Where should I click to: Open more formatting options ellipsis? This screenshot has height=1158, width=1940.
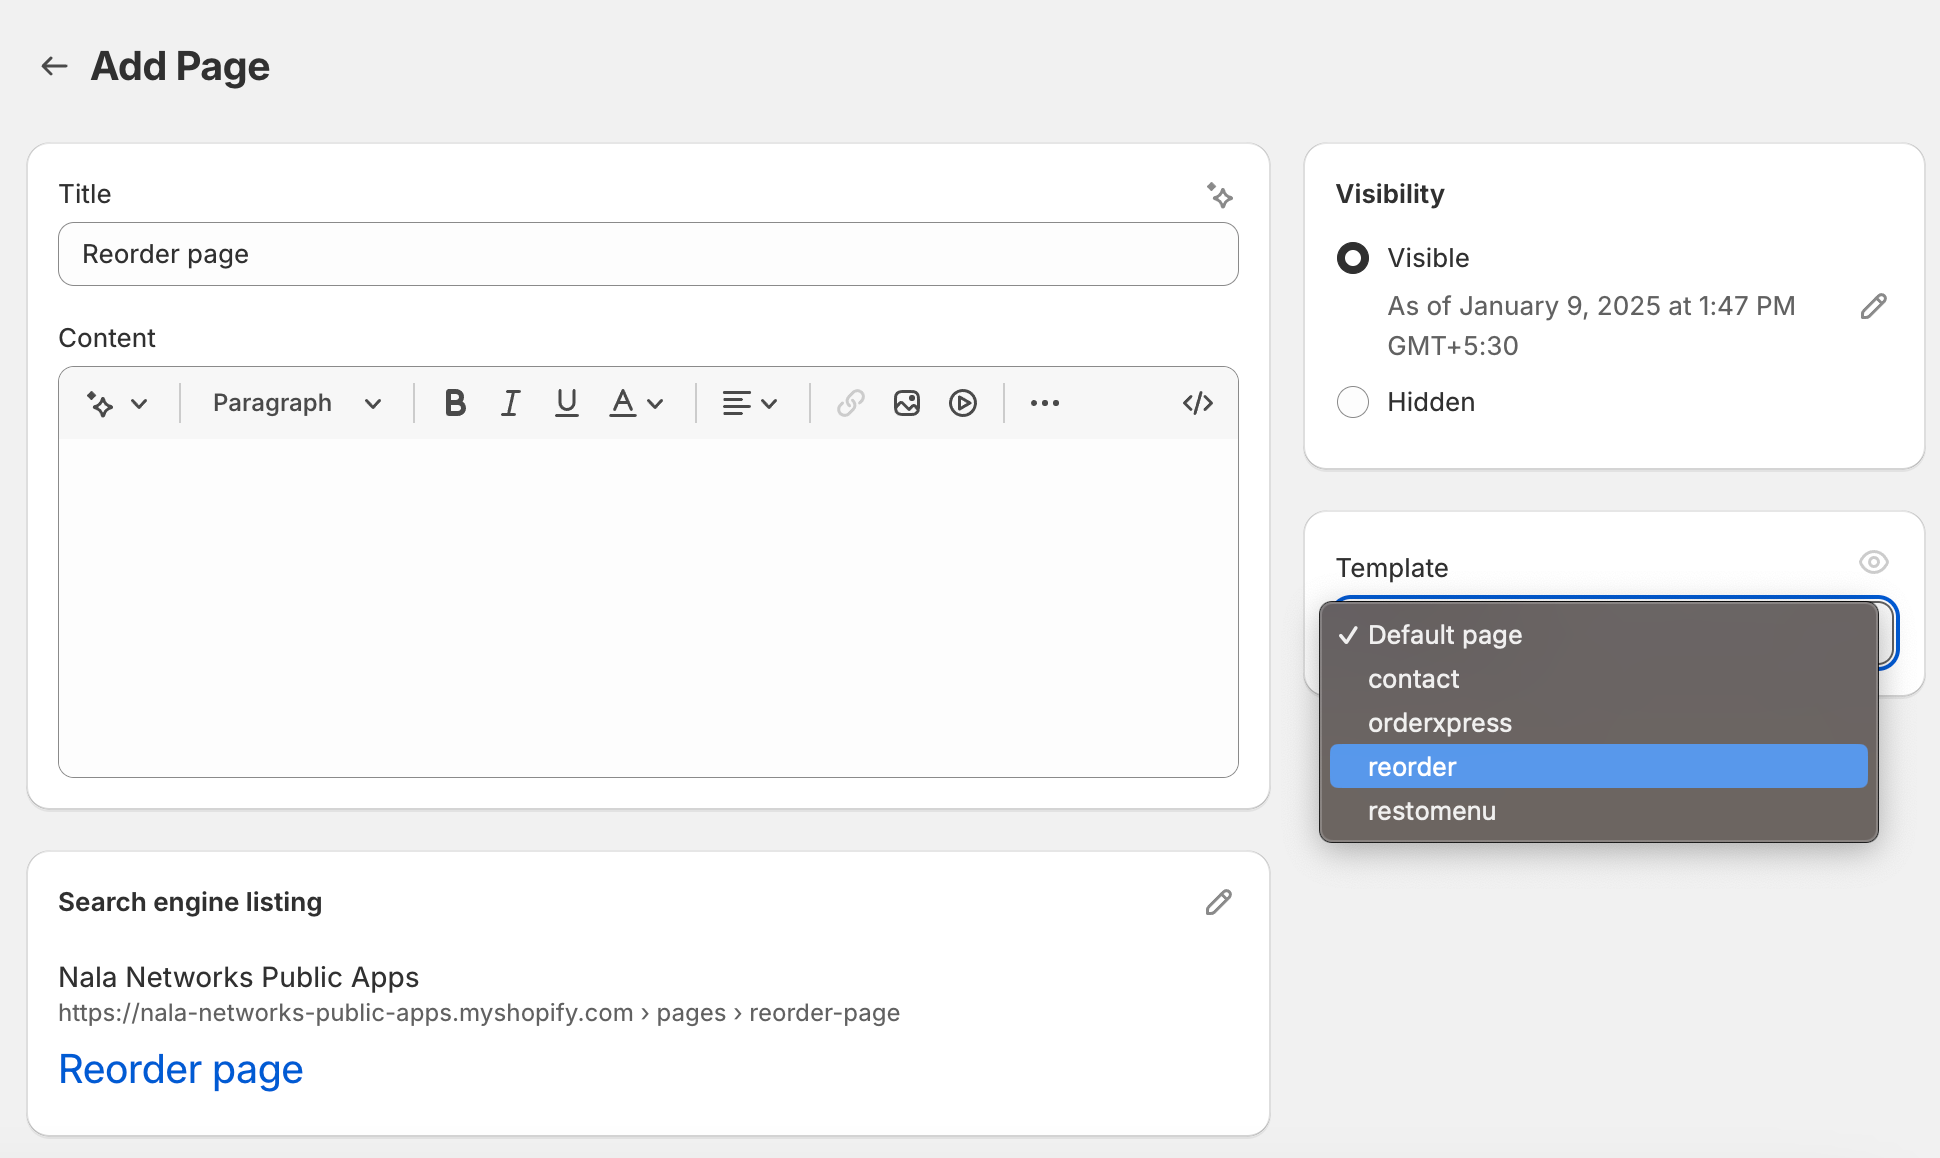click(x=1045, y=403)
